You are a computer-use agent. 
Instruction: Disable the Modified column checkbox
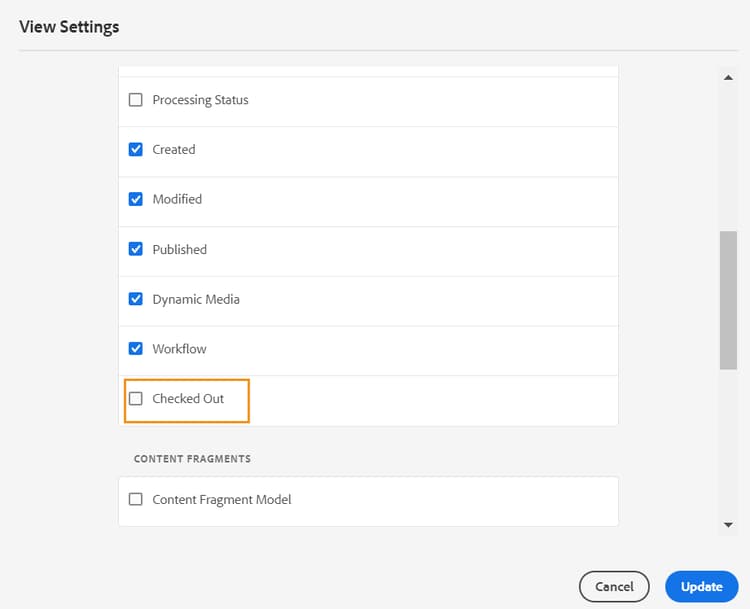click(x=136, y=199)
